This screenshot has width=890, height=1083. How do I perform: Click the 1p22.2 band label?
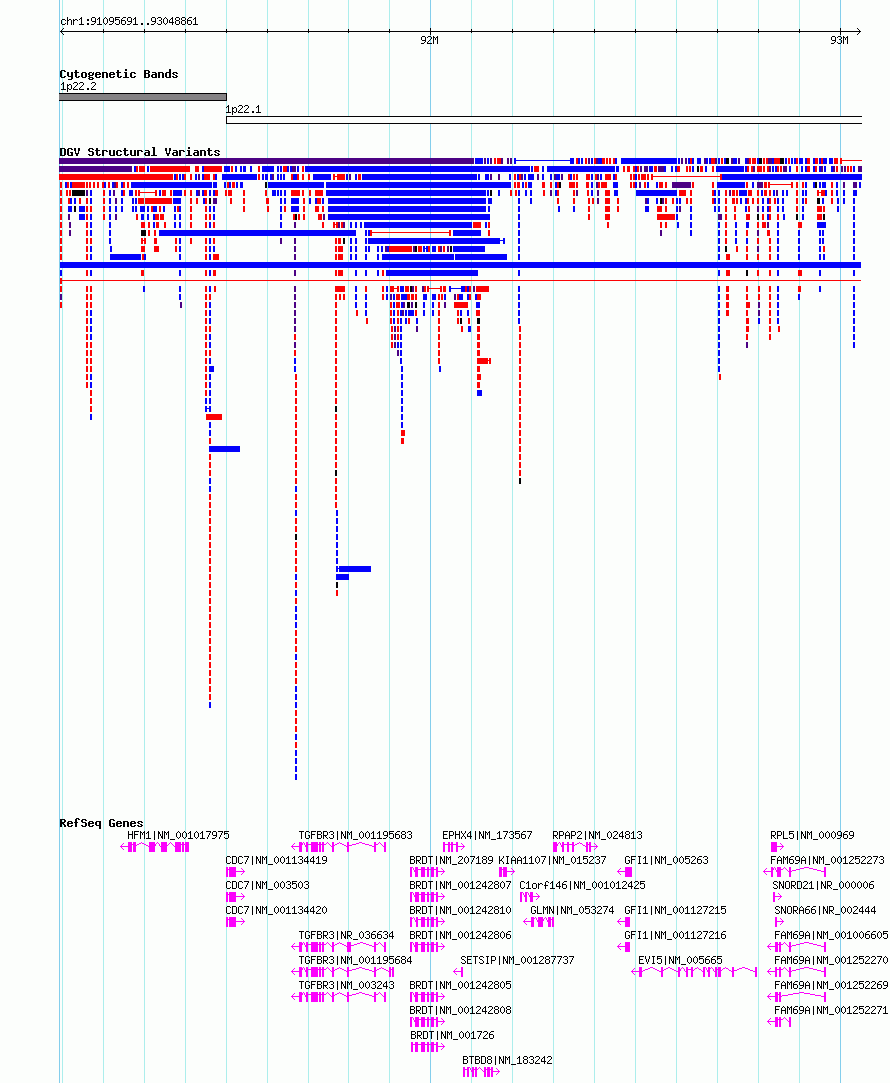tap(78, 86)
